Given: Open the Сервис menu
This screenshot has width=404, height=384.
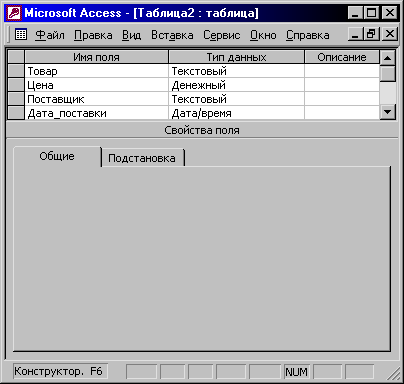Looking at the screenshot, I should (x=221, y=35).
